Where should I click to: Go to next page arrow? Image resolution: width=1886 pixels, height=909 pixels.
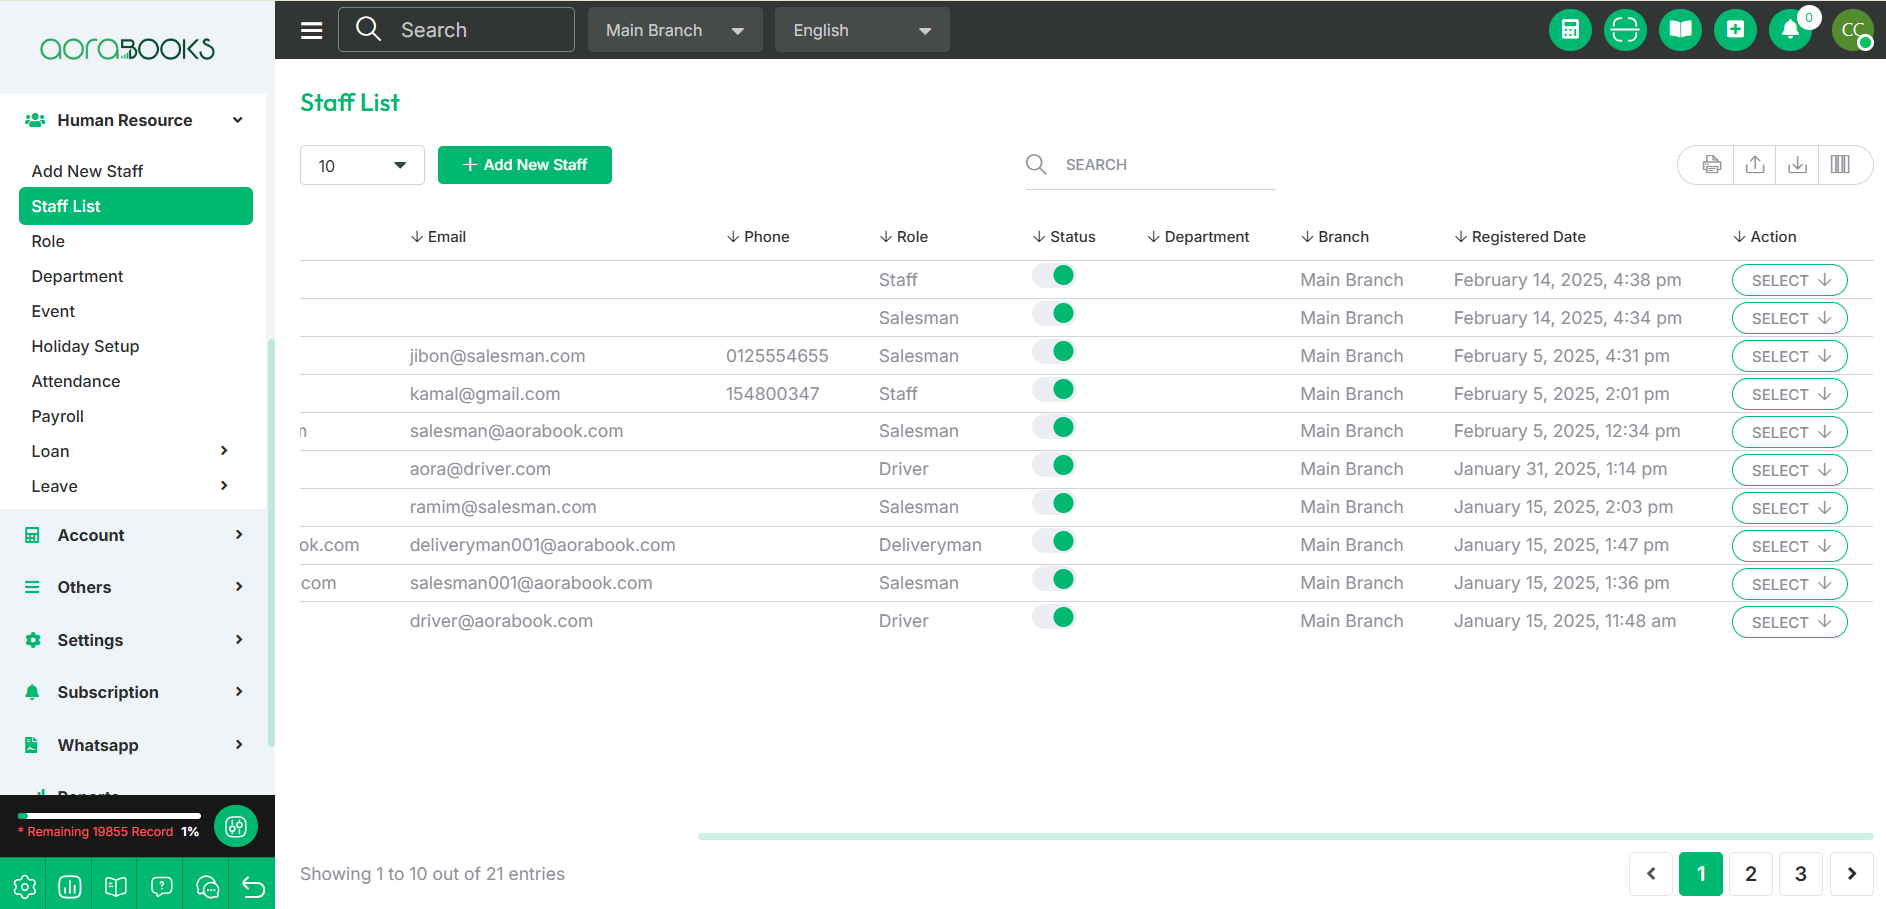point(1852,874)
